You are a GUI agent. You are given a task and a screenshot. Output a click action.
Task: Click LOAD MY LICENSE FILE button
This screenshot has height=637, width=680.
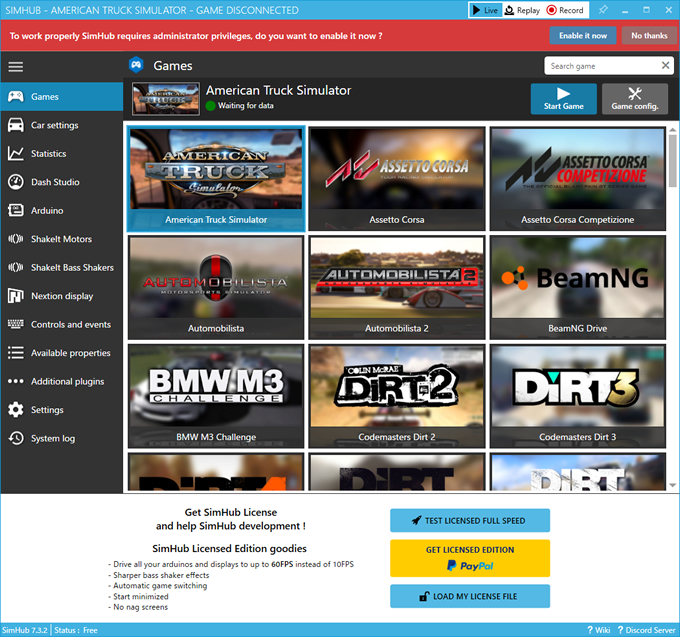[470, 596]
